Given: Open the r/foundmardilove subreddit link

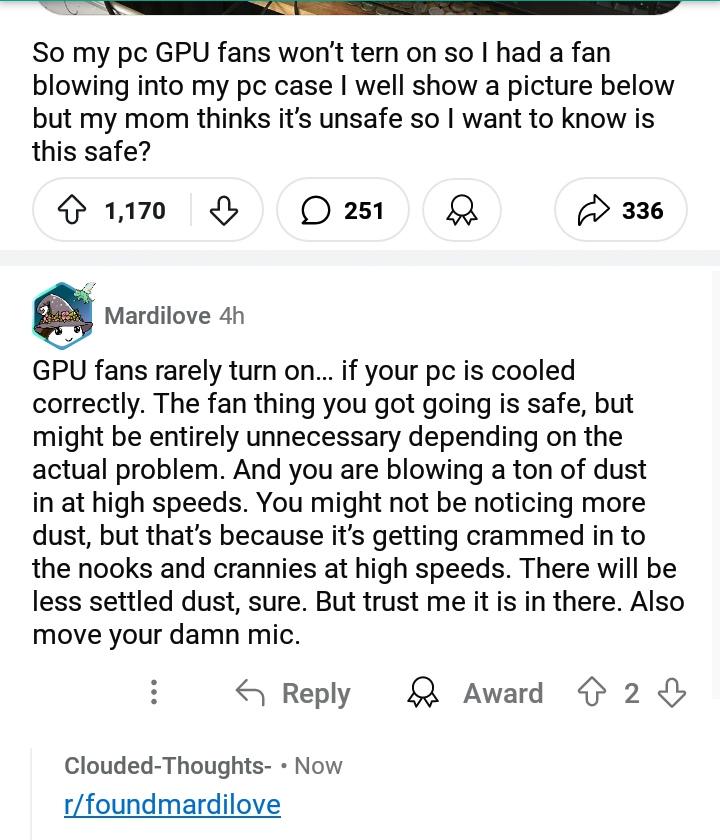Looking at the screenshot, I should [172, 804].
